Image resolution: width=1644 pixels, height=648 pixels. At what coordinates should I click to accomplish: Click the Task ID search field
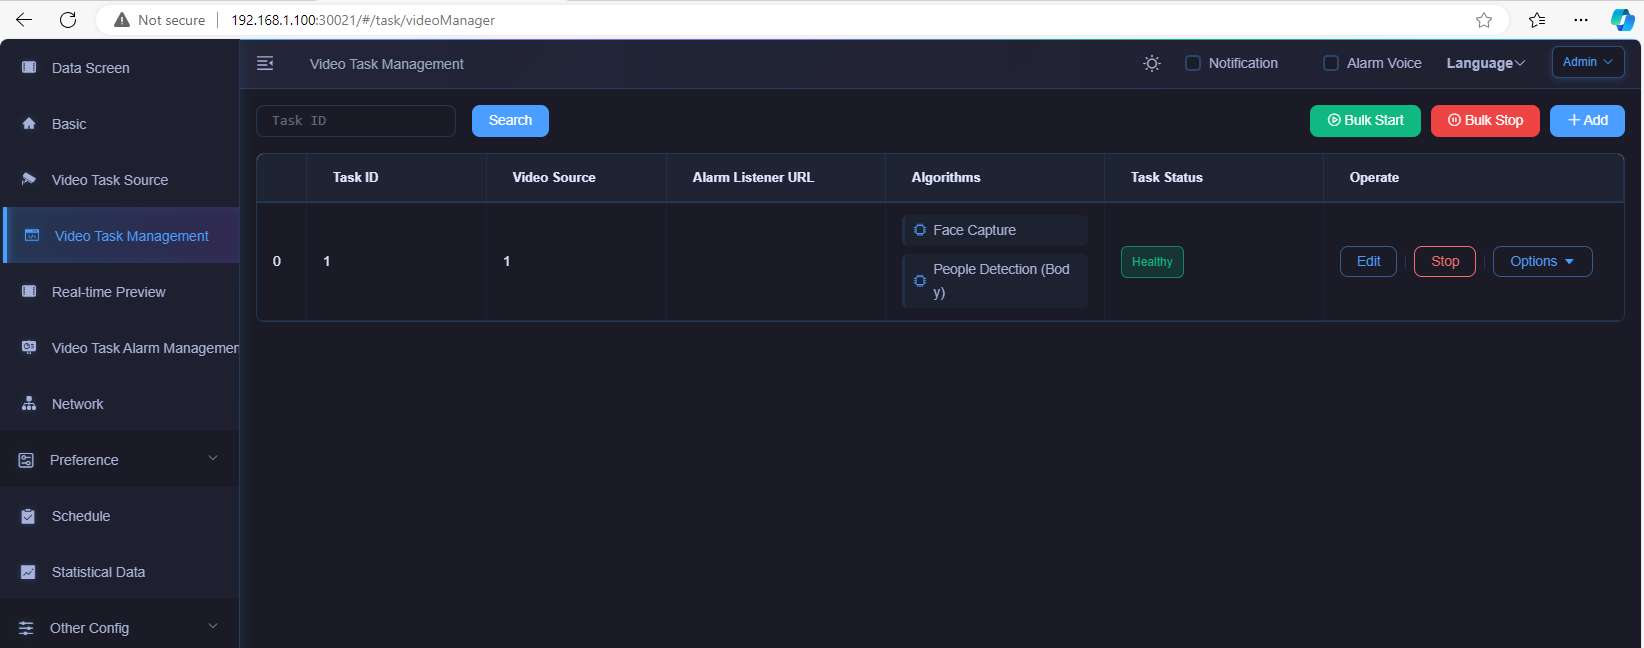coord(356,121)
